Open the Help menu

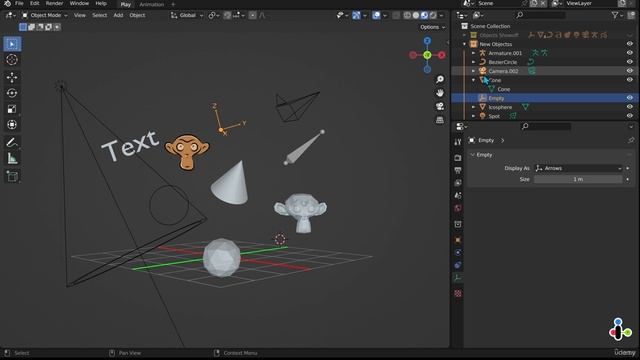pos(101,3)
